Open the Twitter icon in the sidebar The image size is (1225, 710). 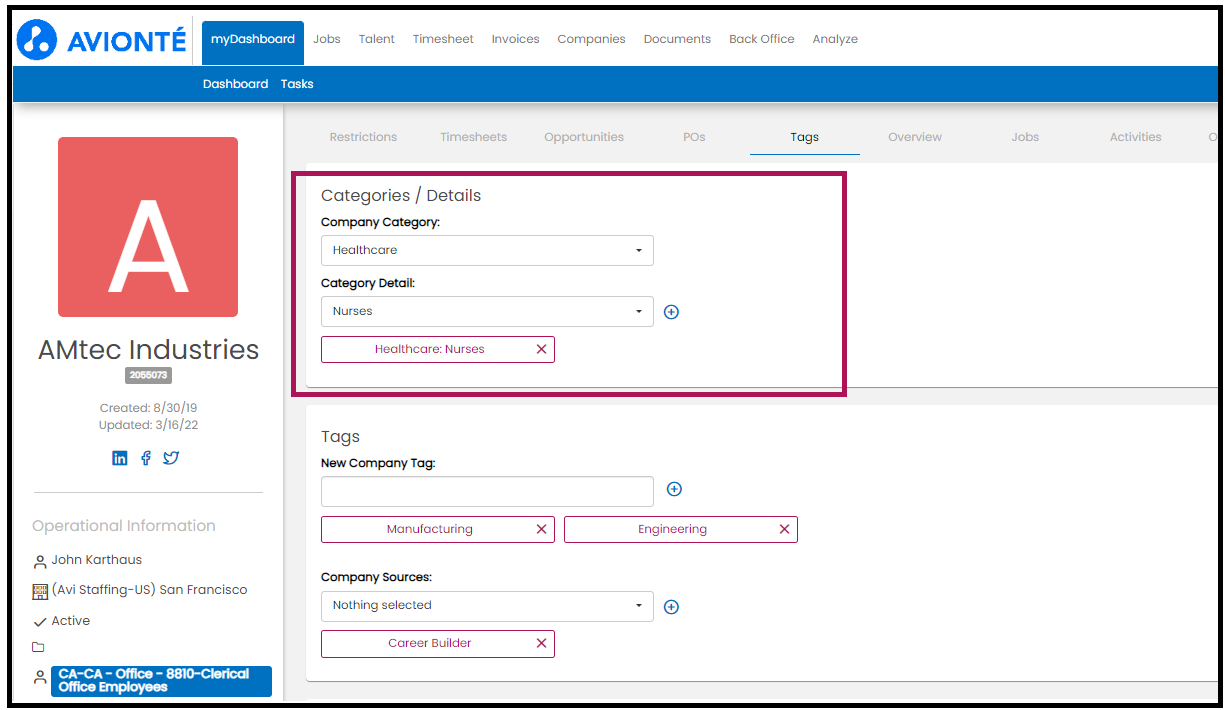pyautogui.click(x=171, y=458)
